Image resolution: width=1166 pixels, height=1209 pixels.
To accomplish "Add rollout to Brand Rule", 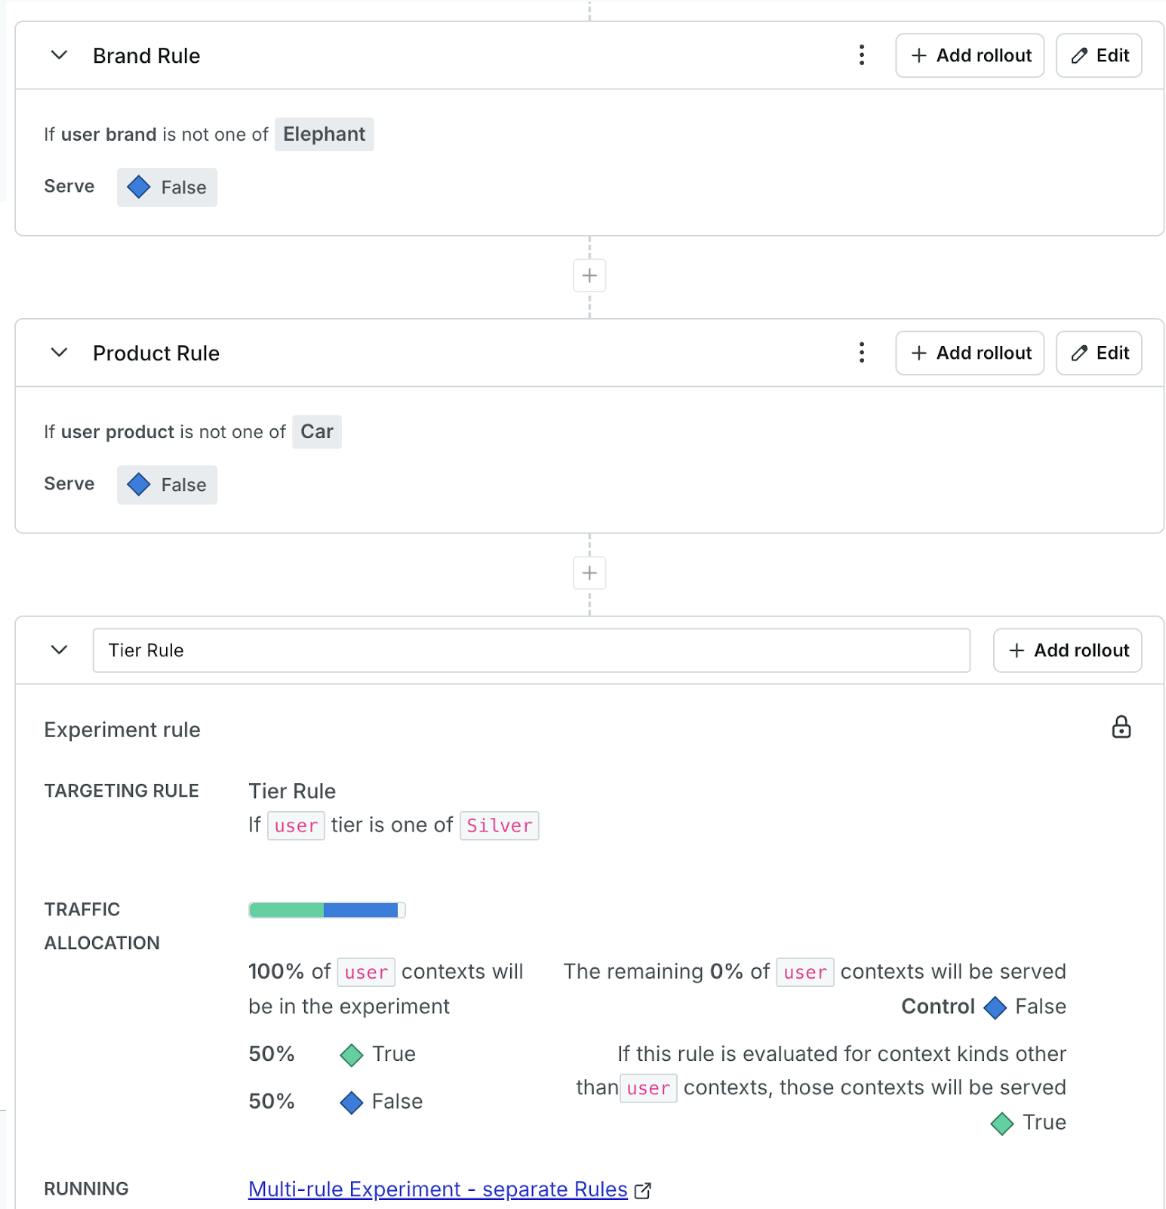I will (x=970, y=56).
